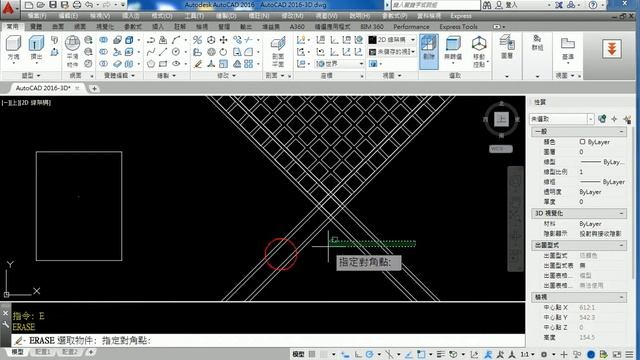
Task: Open the 1:1 annotation scale dropdown
Action: pyautogui.click(x=528, y=354)
